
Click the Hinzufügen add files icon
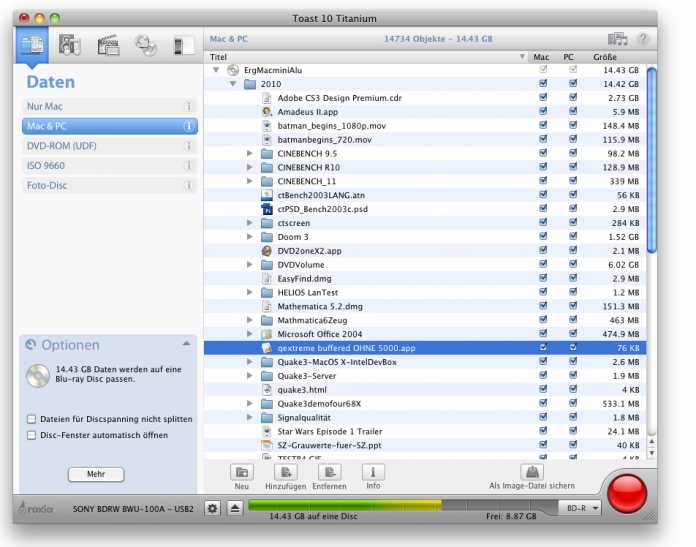point(285,472)
